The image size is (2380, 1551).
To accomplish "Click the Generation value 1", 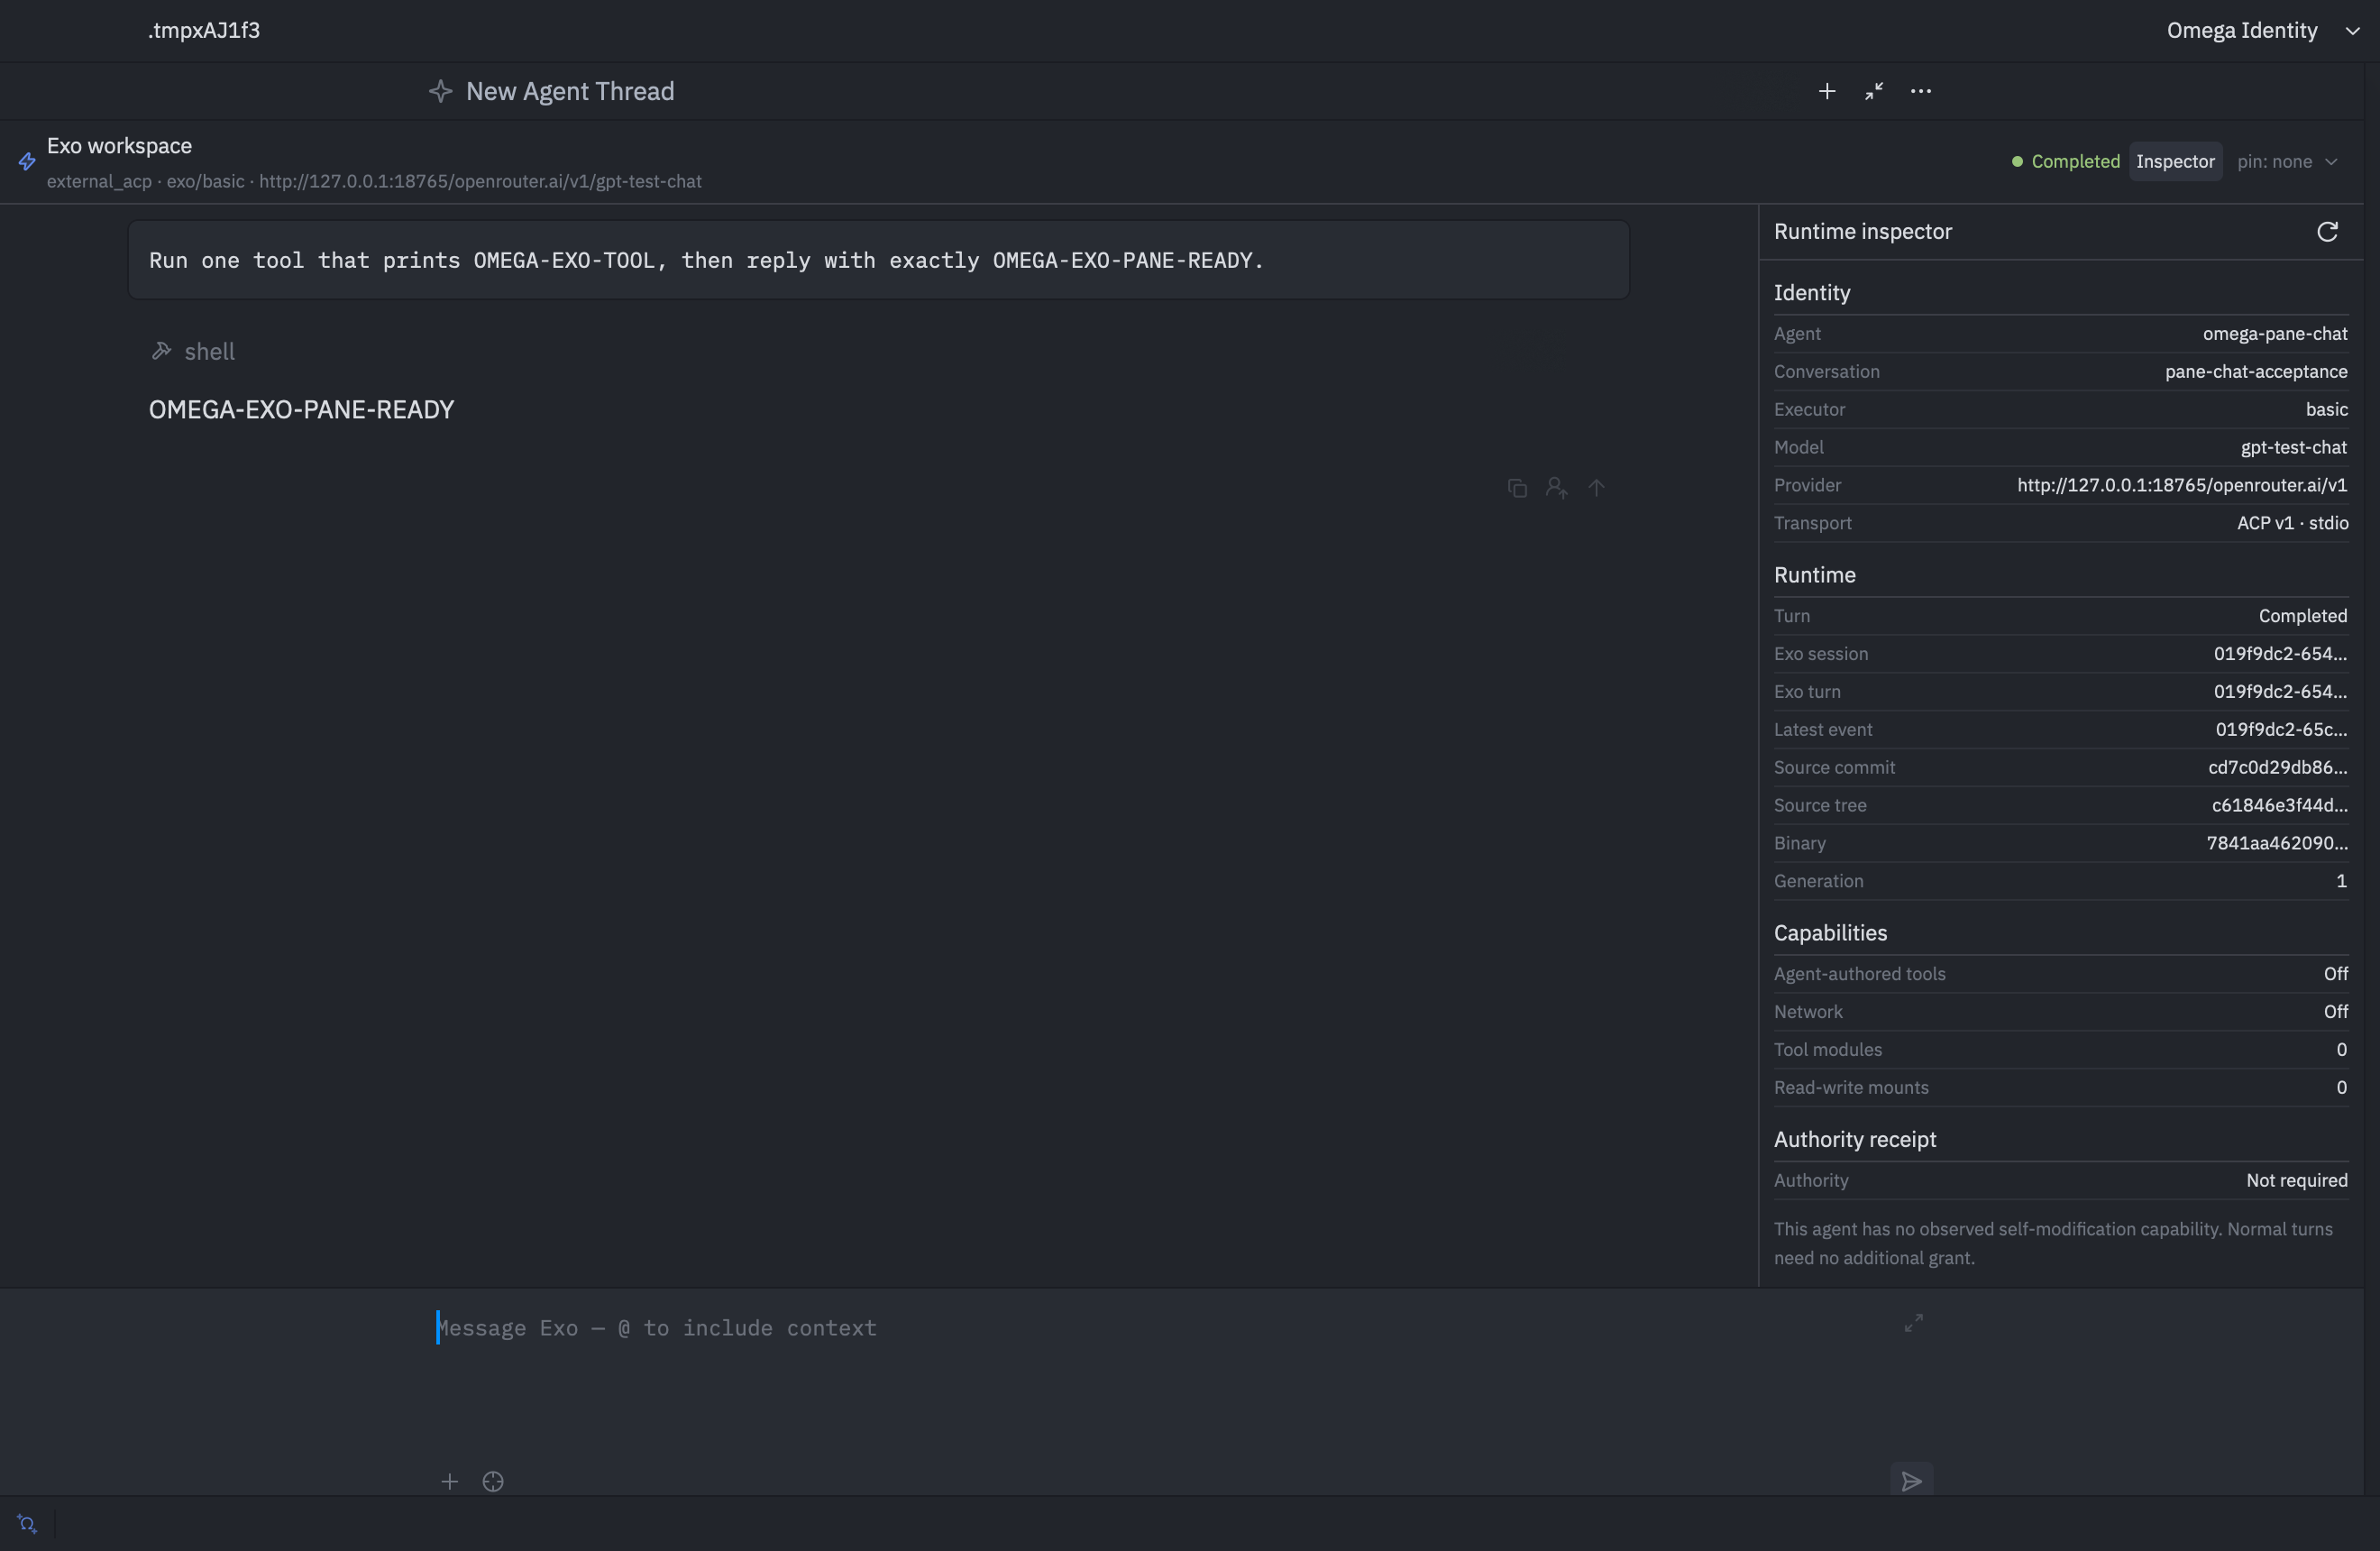I will pyautogui.click(x=2341, y=882).
